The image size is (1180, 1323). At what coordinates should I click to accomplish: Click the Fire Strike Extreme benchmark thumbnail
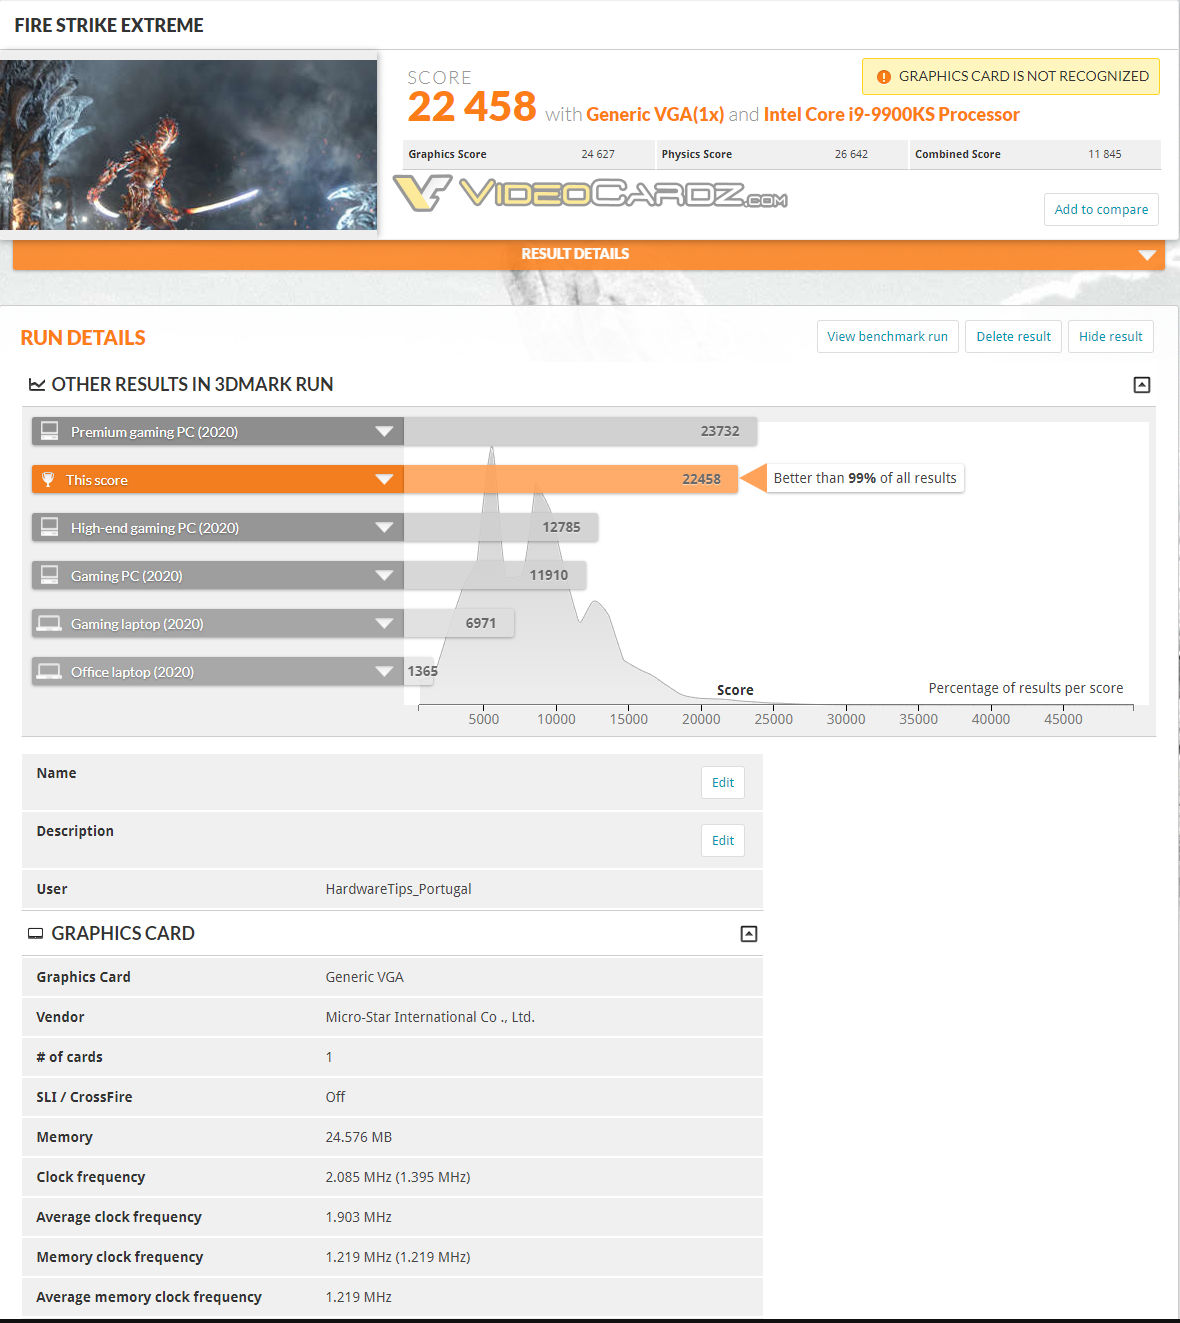(188, 145)
